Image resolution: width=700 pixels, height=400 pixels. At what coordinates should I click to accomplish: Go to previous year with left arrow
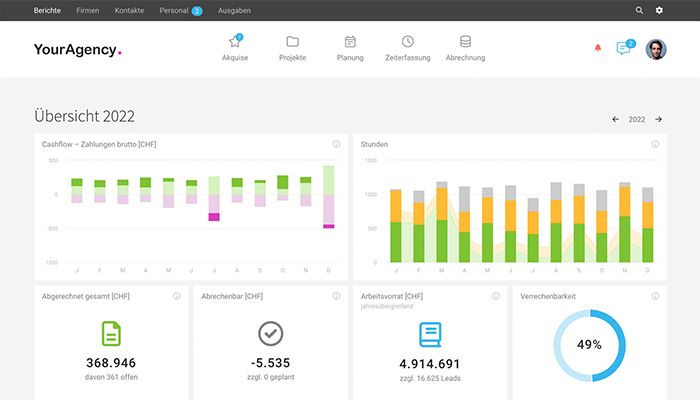(x=616, y=119)
